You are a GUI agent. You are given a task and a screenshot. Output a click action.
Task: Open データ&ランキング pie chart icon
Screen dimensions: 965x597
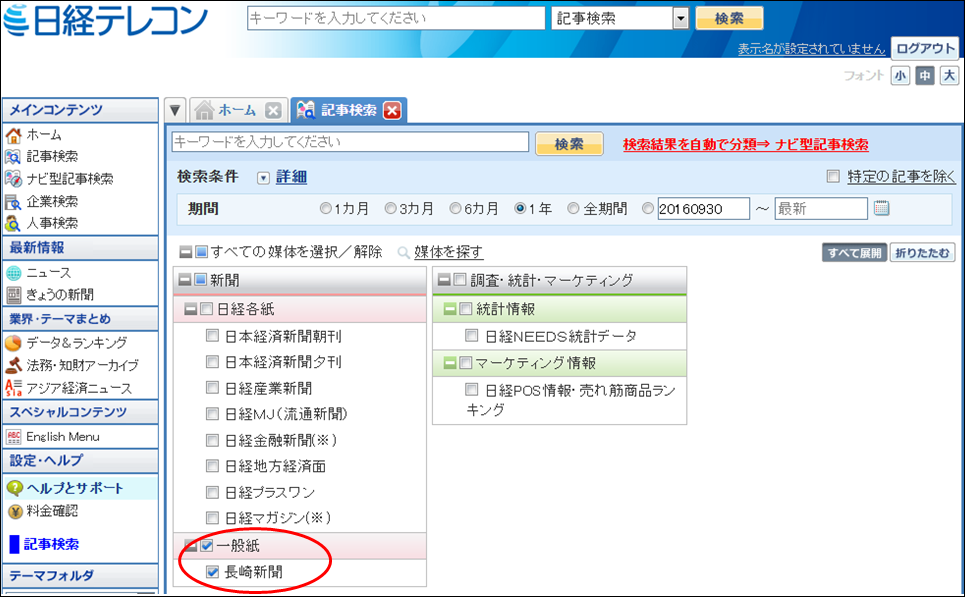(x=13, y=343)
